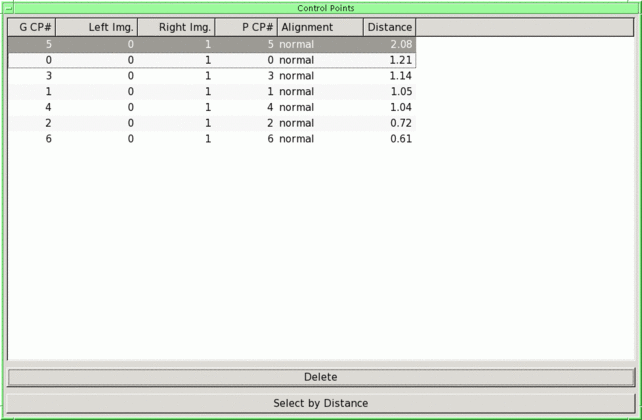This screenshot has width=642, height=420.
Task: Select control point 4 with distance 1.04
Action: tap(210, 107)
